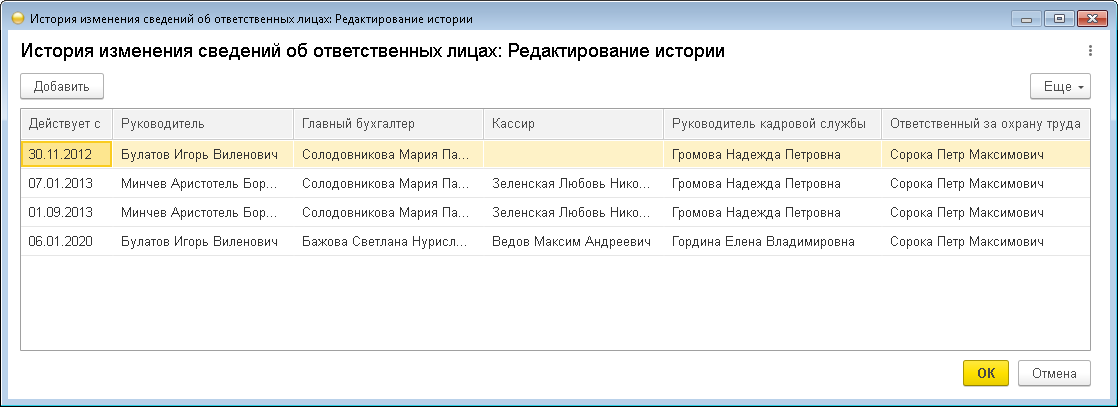Confirm with the yellow OK button
Screen dimensions: 1118x407
986,373
